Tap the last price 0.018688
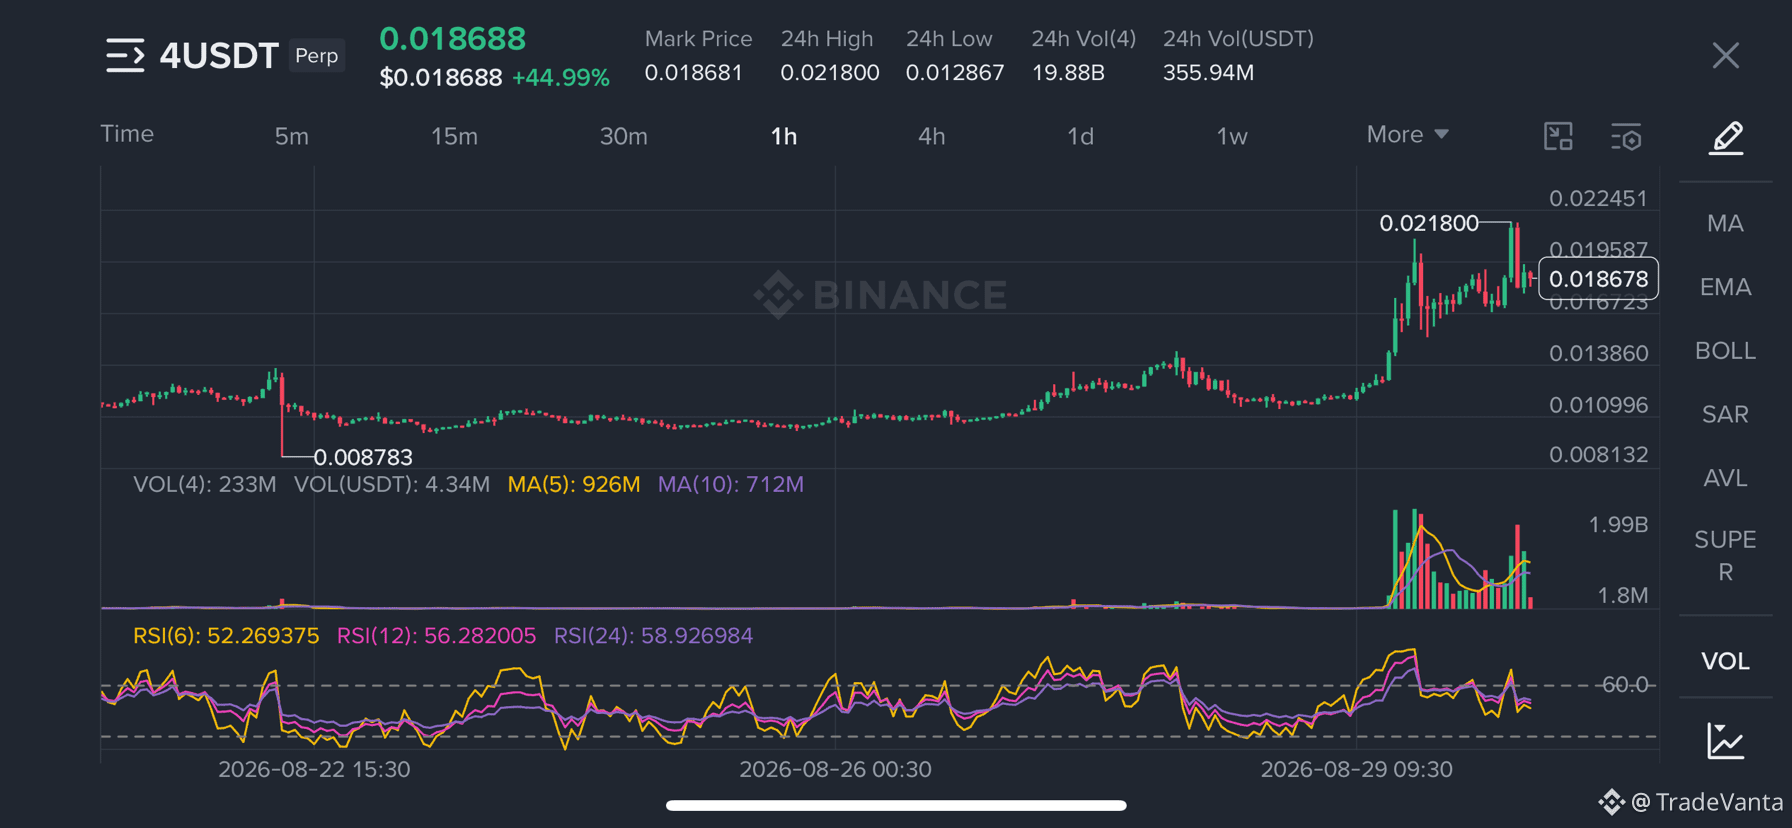 click(452, 39)
